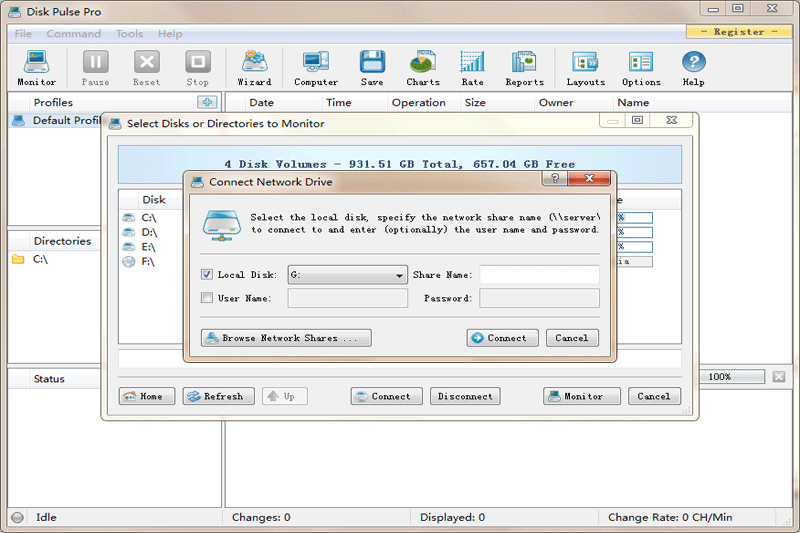Click the Reset toolbar icon
Screen dimensions: 800x533
(x=146, y=68)
